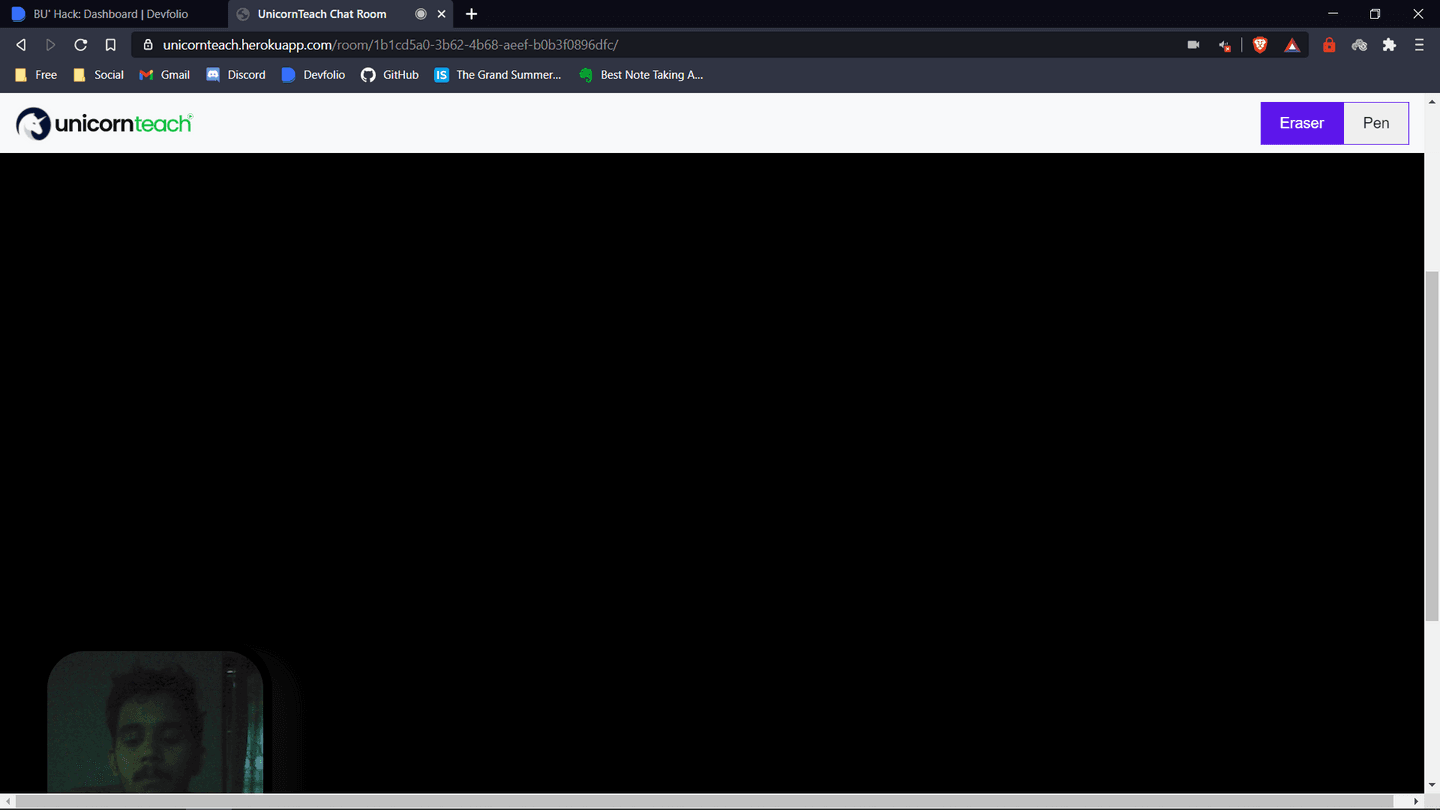Go forward with the browser forward arrow

51,45
